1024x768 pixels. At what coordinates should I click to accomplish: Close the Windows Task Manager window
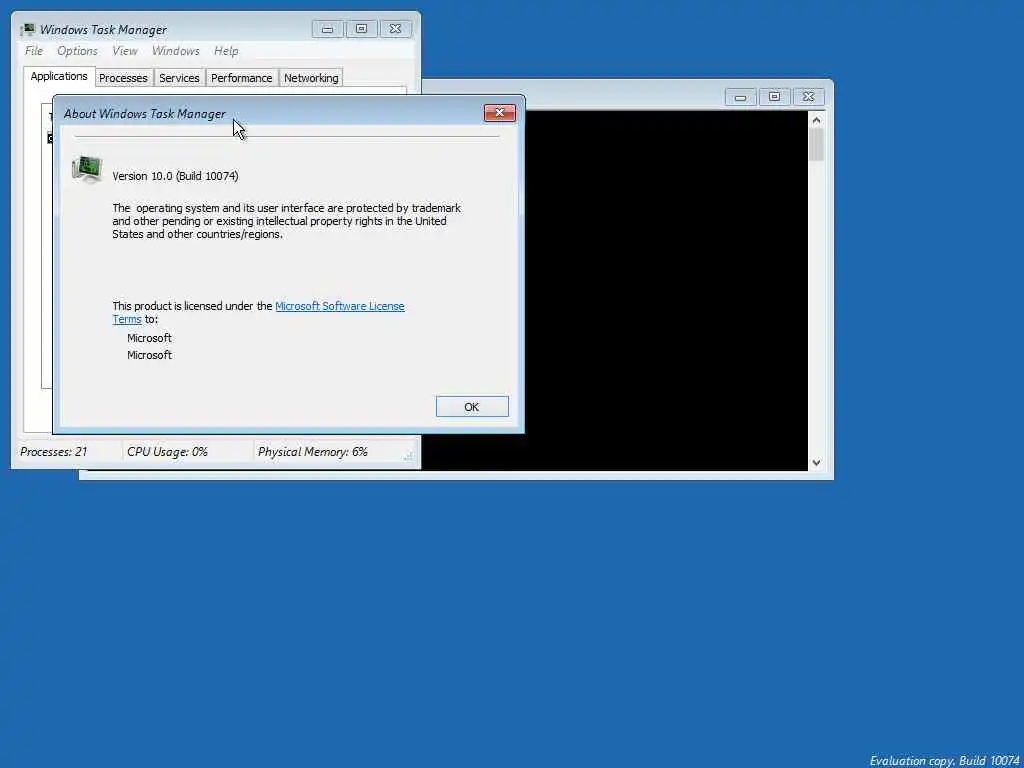395,29
